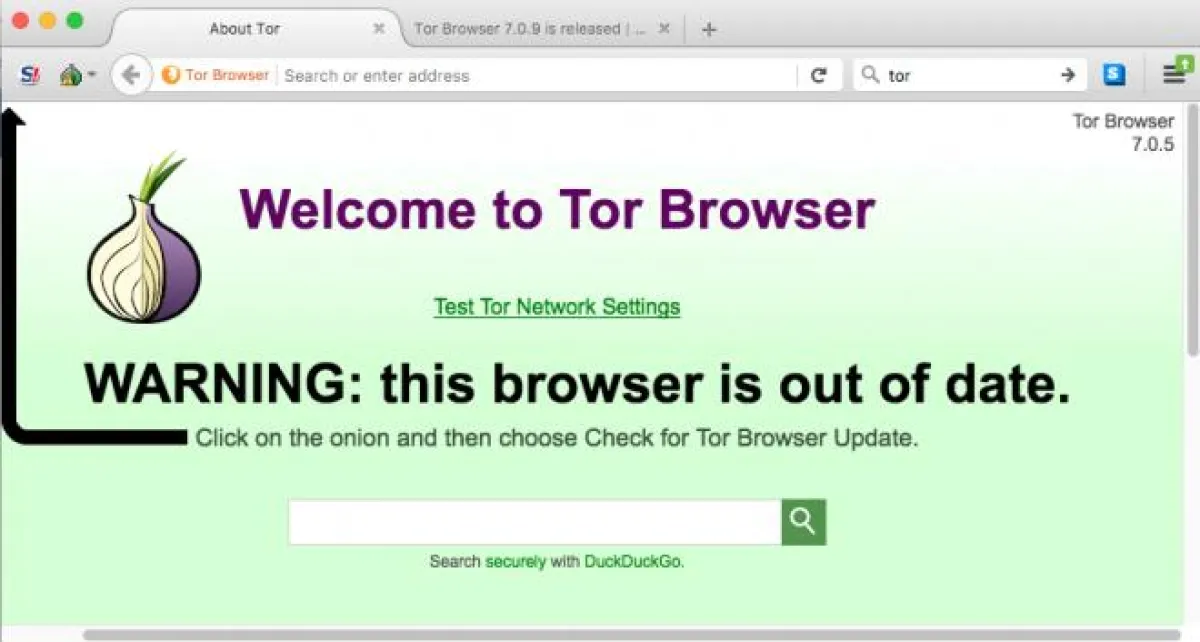
Task: Open the search engine magnifier dropdown
Action: (x=870, y=75)
